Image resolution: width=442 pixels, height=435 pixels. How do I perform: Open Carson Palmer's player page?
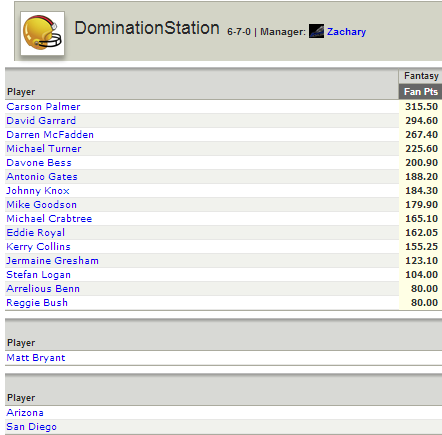tap(43, 107)
